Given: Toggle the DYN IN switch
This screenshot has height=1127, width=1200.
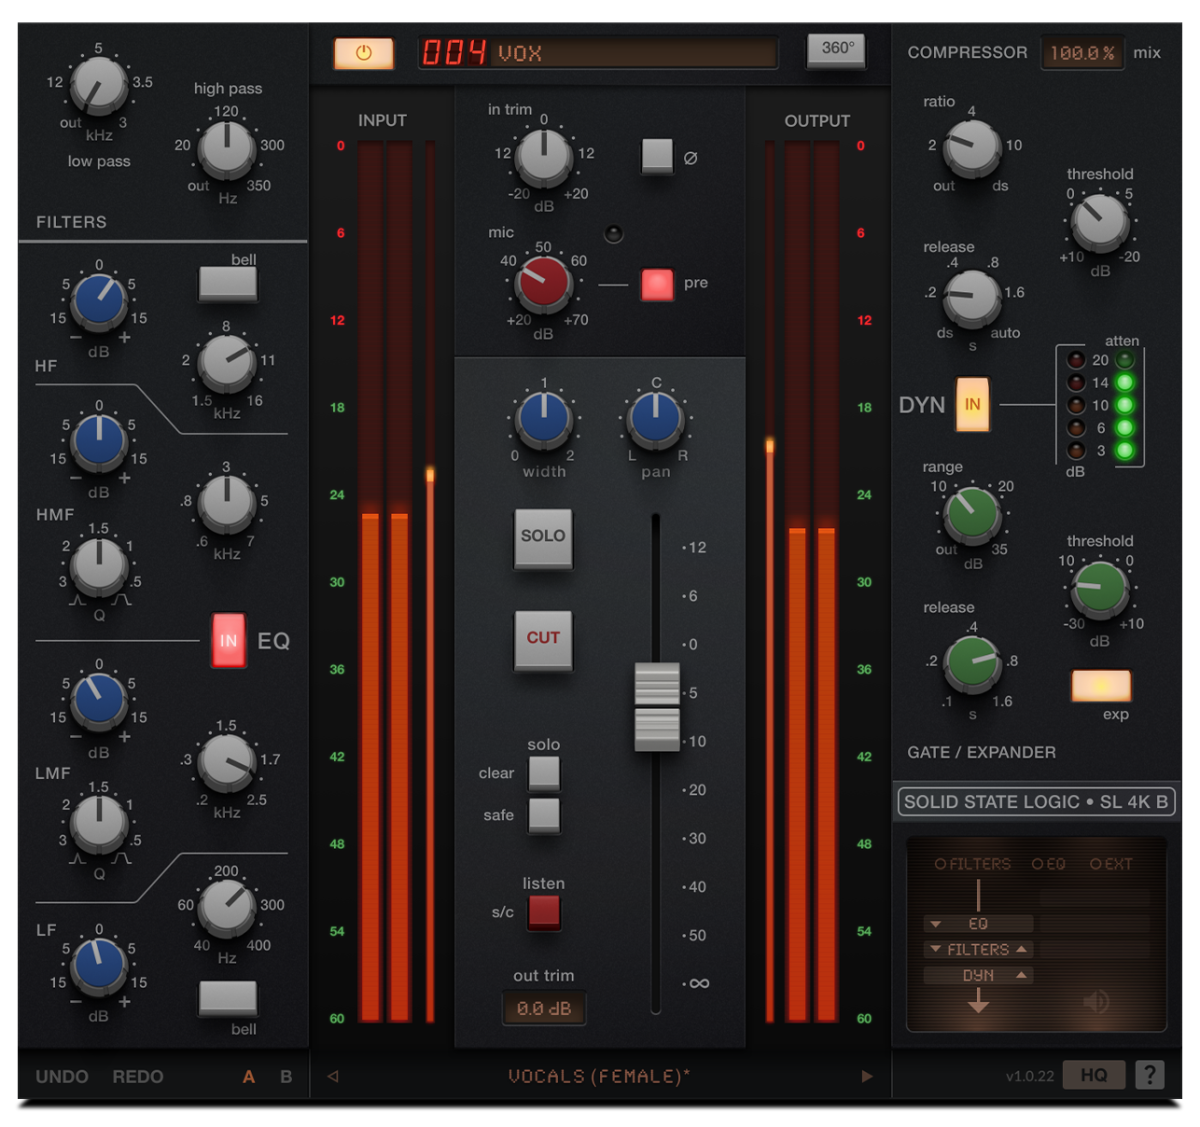Looking at the screenshot, I should [x=971, y=405].
